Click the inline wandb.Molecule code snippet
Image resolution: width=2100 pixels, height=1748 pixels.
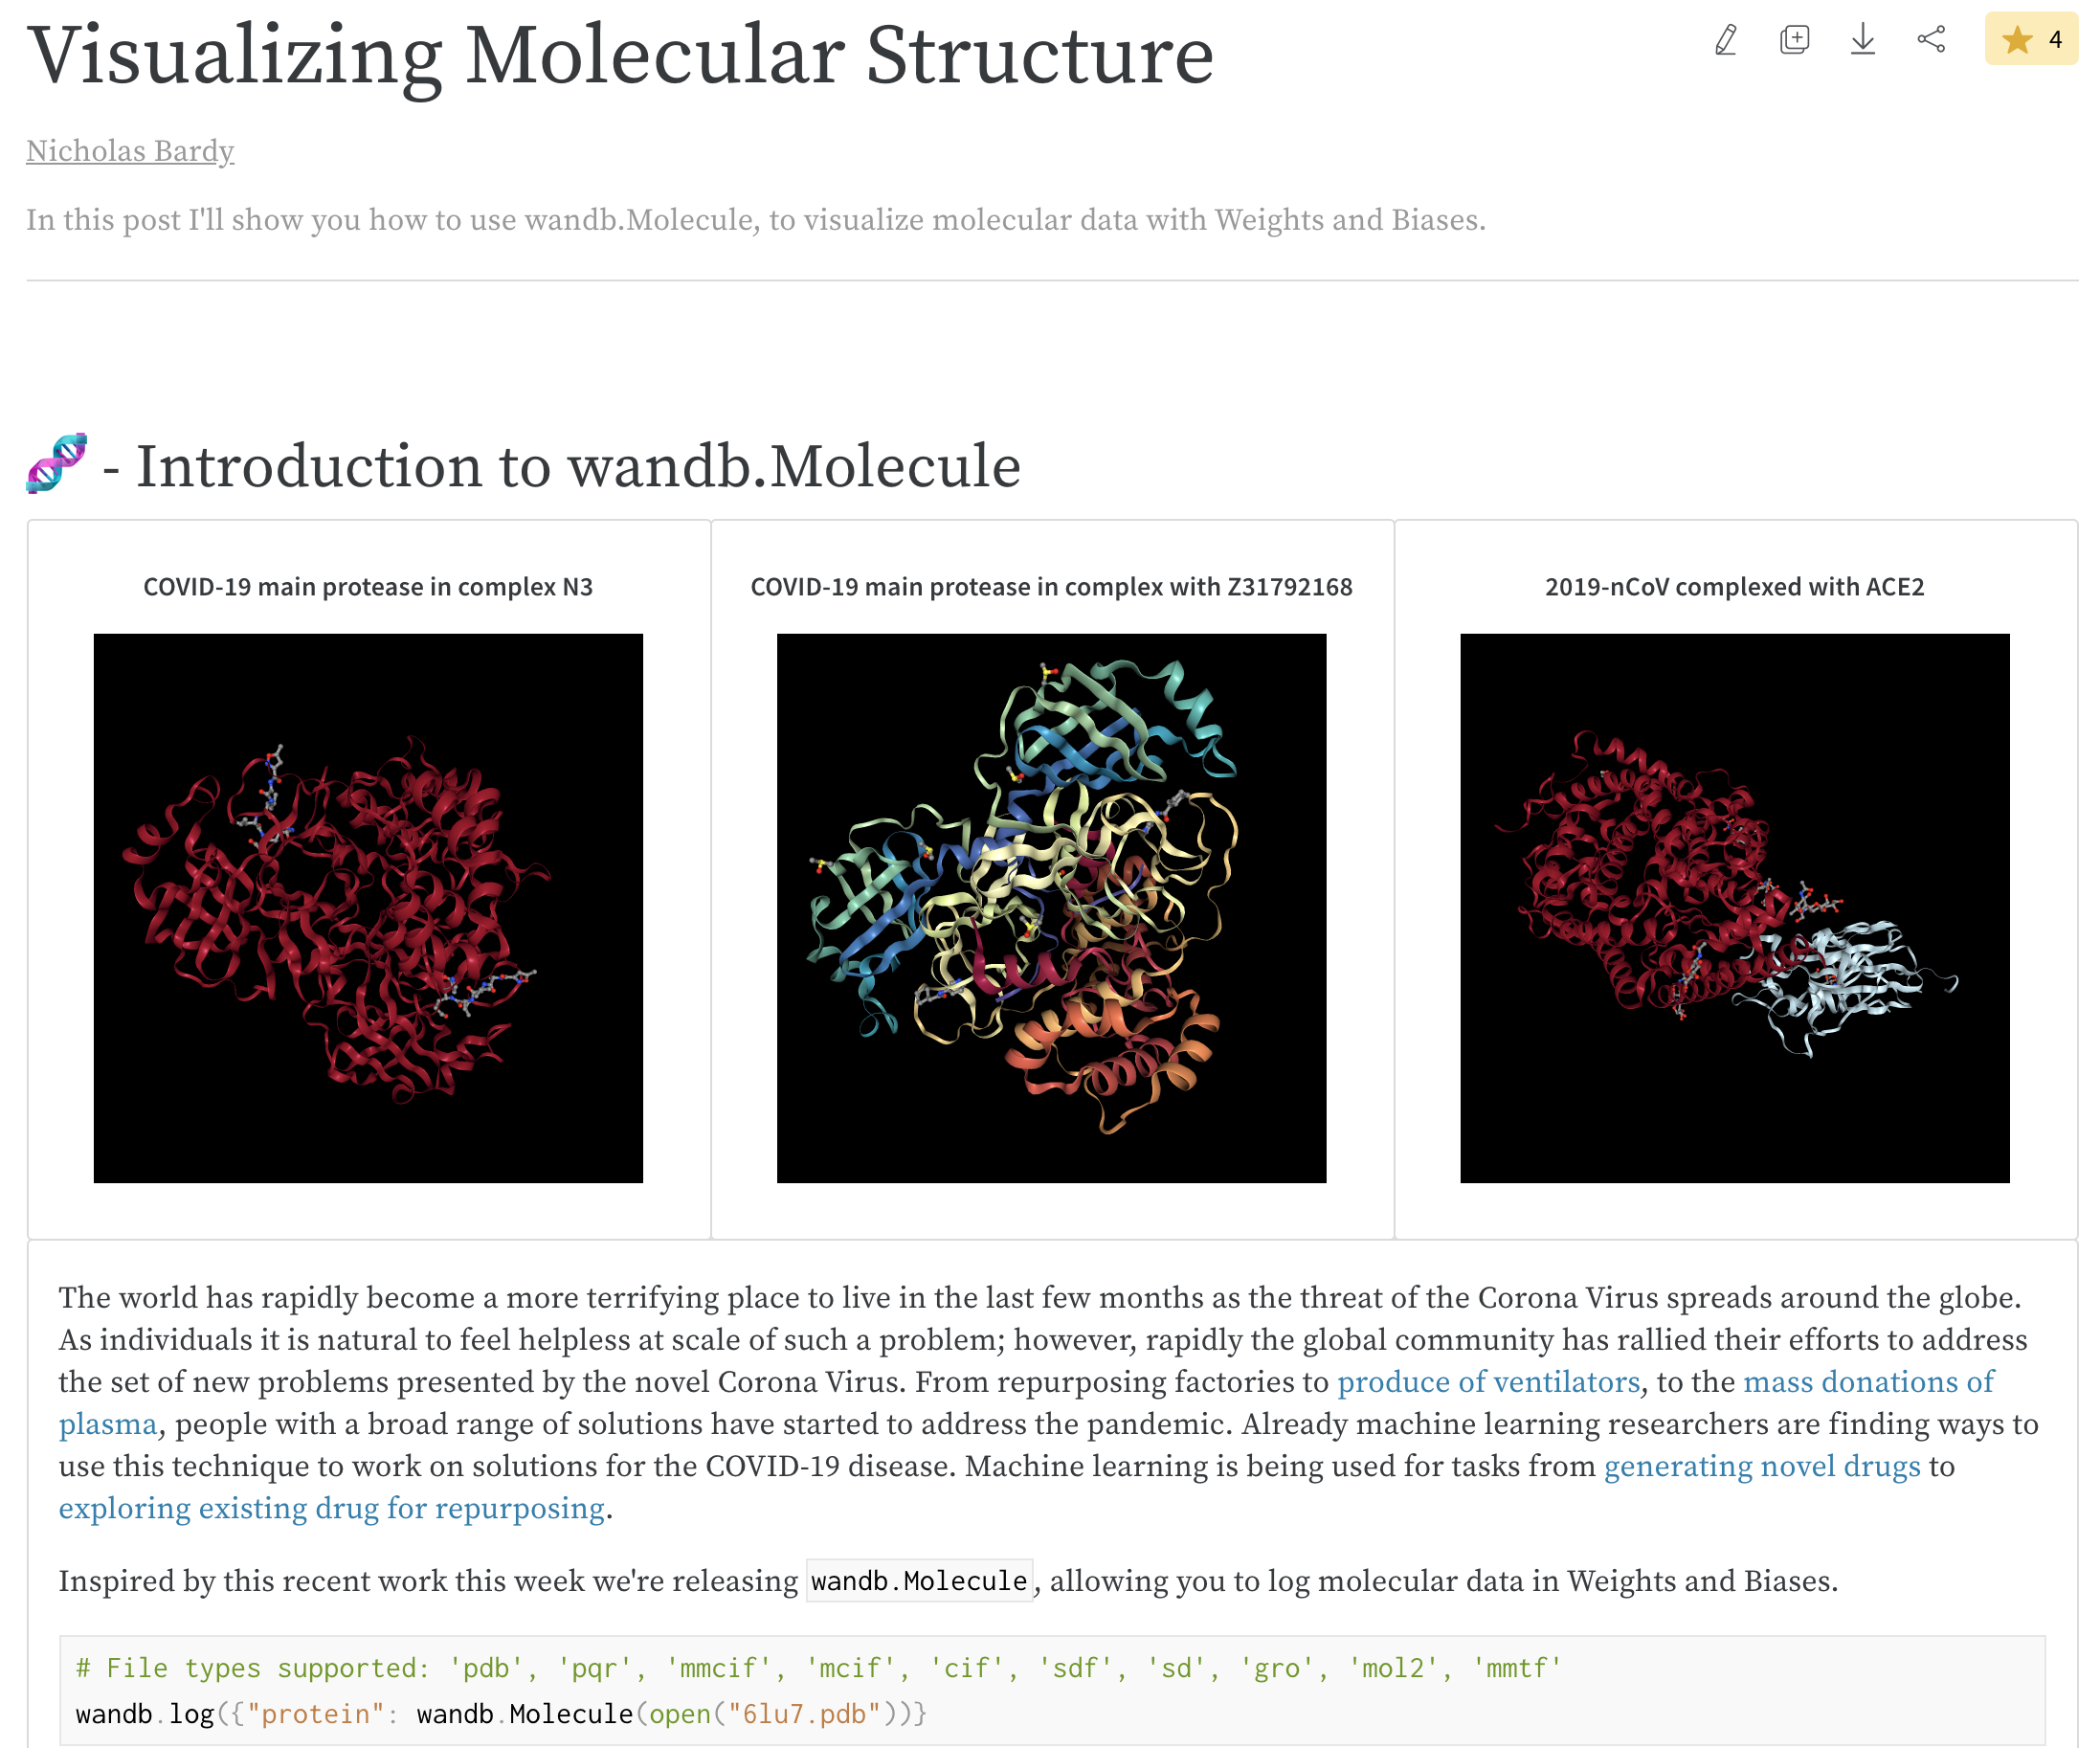[x=919, y=1581]
